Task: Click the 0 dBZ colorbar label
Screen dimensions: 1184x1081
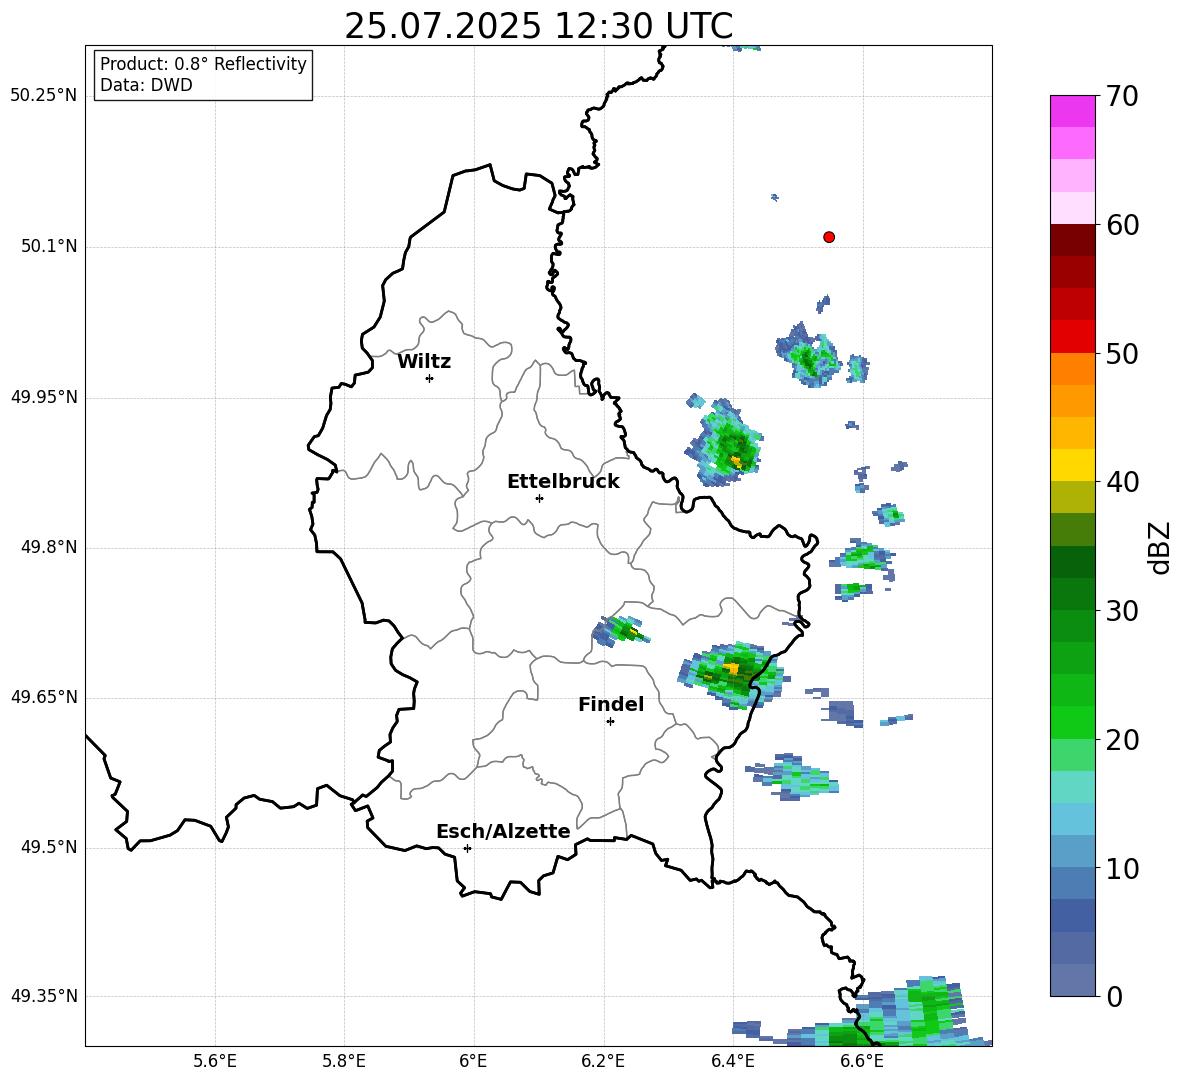Action: tap(1114, 996)
